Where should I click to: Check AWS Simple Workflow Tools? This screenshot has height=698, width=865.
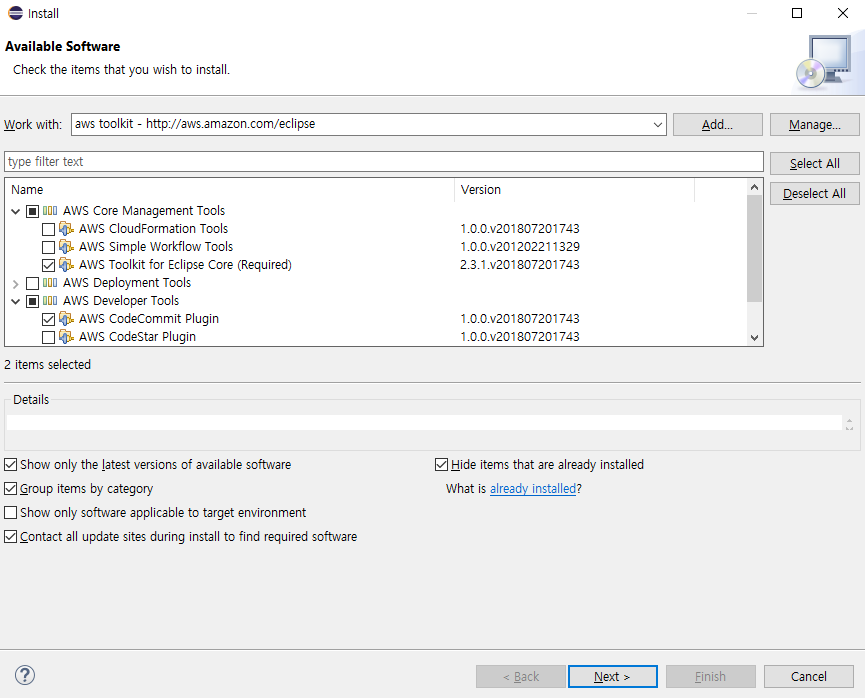click(49, 247)
